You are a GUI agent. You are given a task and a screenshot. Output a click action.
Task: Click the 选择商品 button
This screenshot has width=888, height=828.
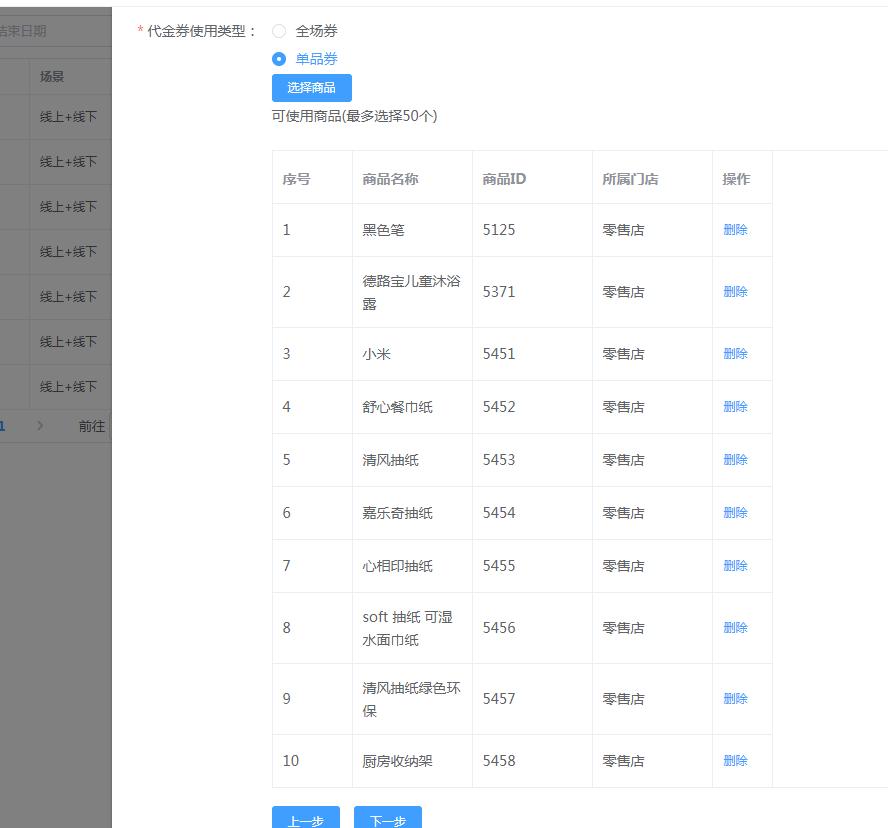point(311,88)
